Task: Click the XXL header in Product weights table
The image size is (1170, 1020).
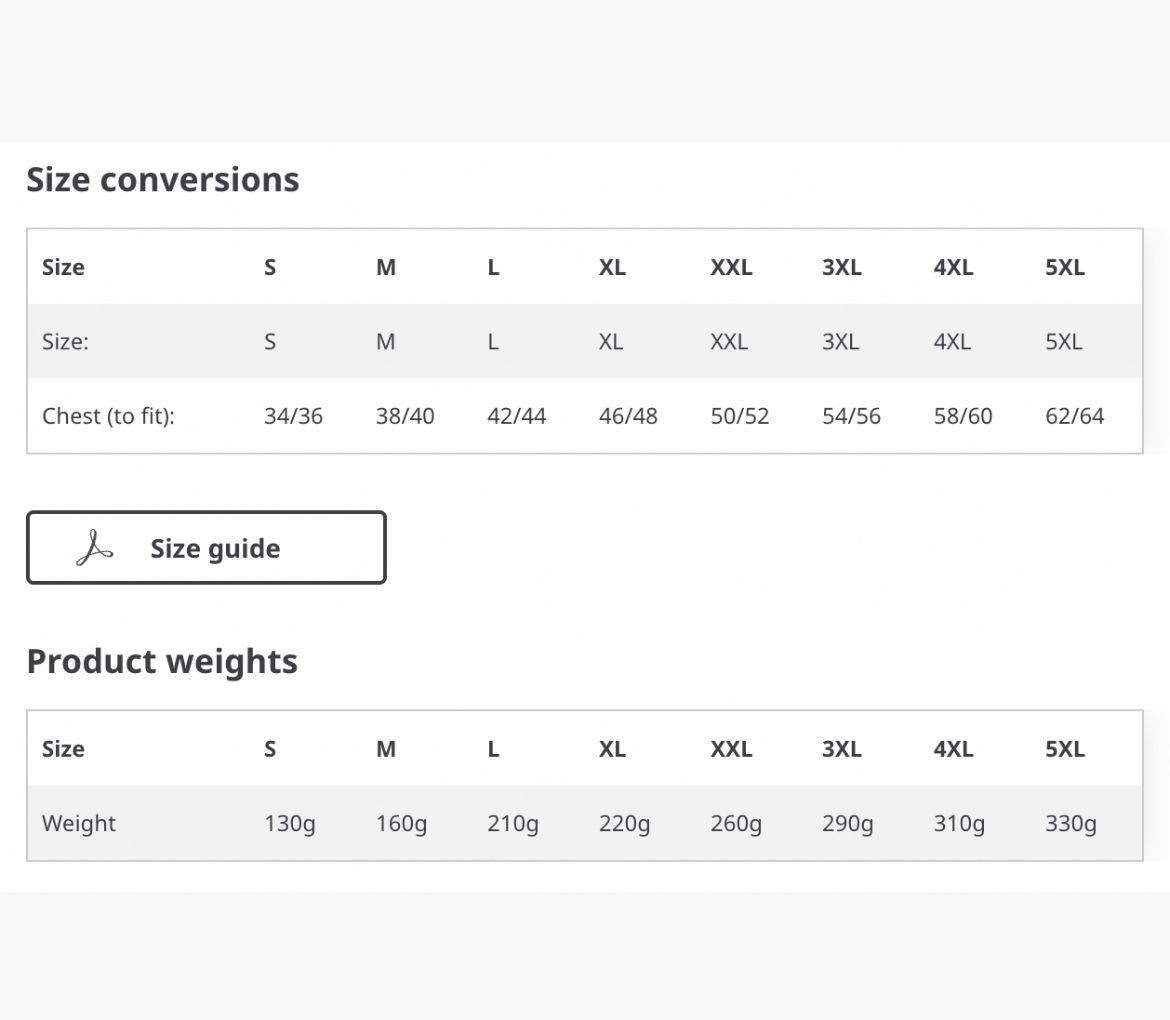Action: (x=731, y=749)
